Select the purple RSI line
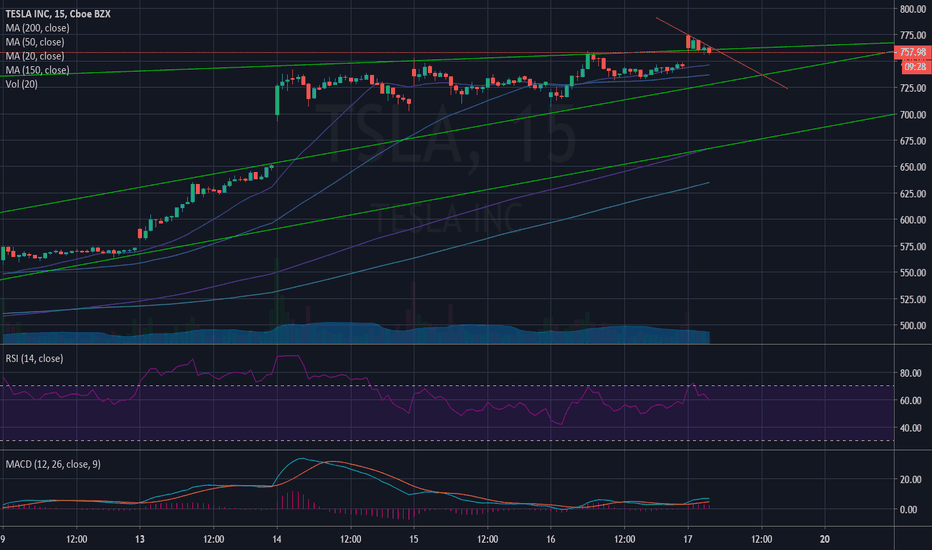The width and height of the screenshot is (932, 550). coord(357,389)
